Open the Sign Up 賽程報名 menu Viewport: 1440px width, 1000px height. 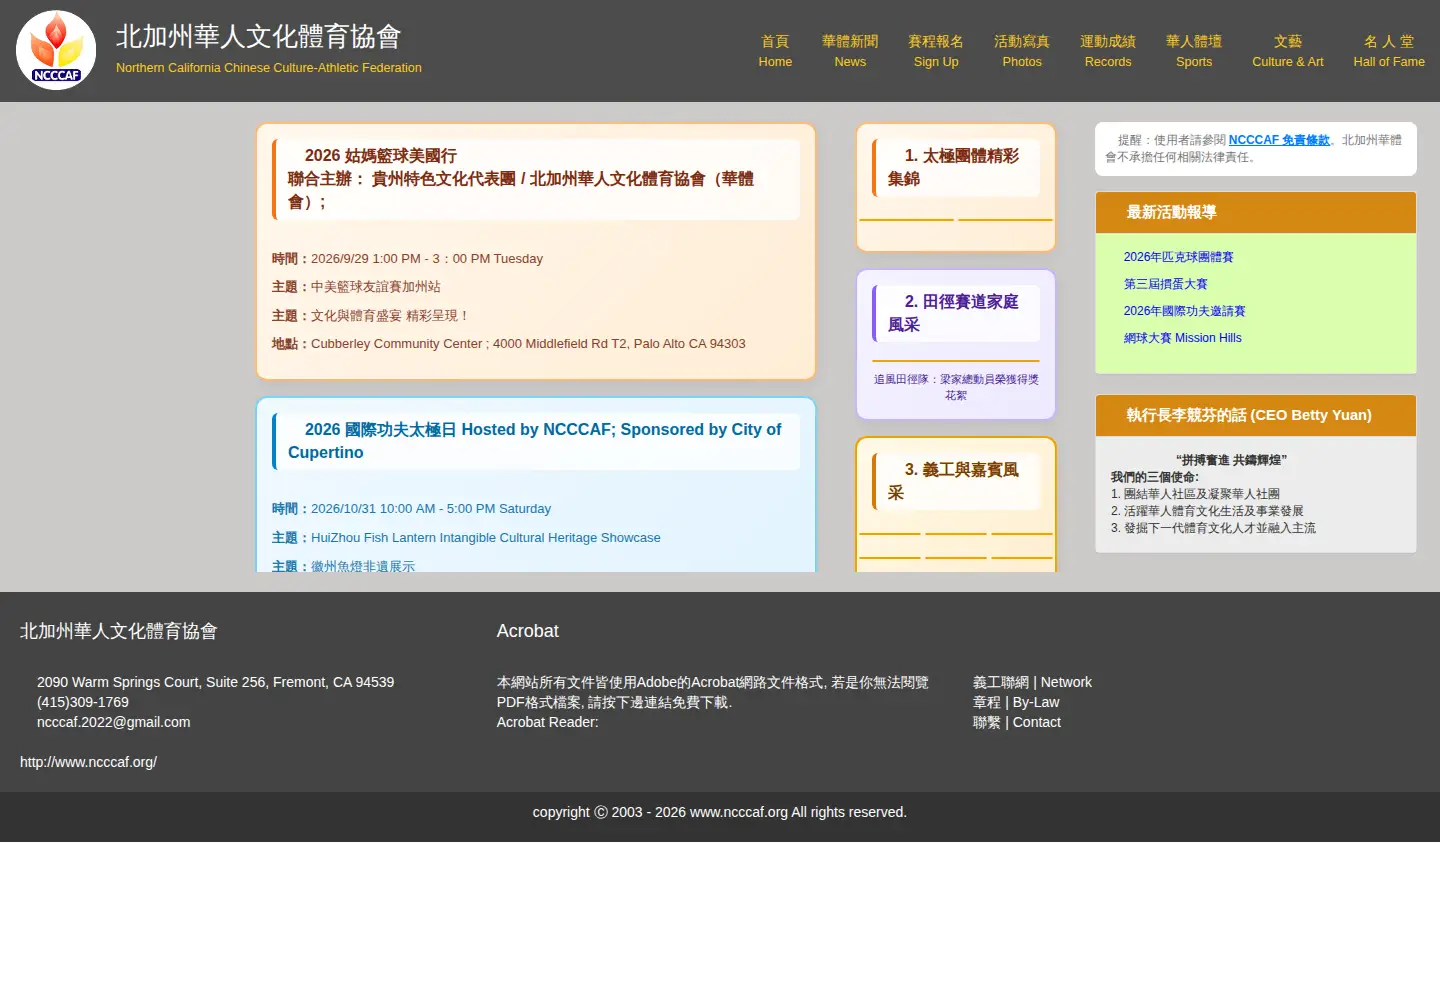click(x=936, y=51)
